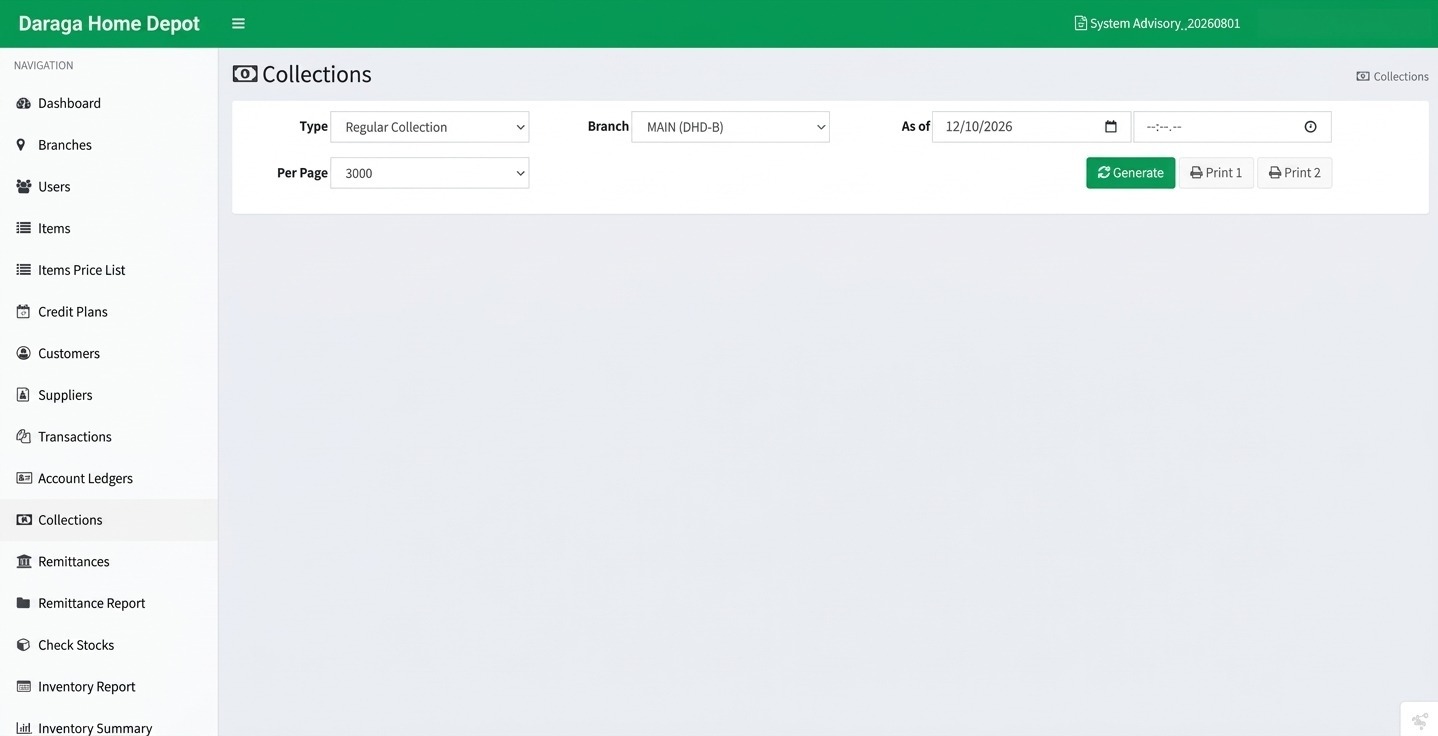Click the Dashboard gauge icon
This screenshot has height=736, width=1438.
24,103
